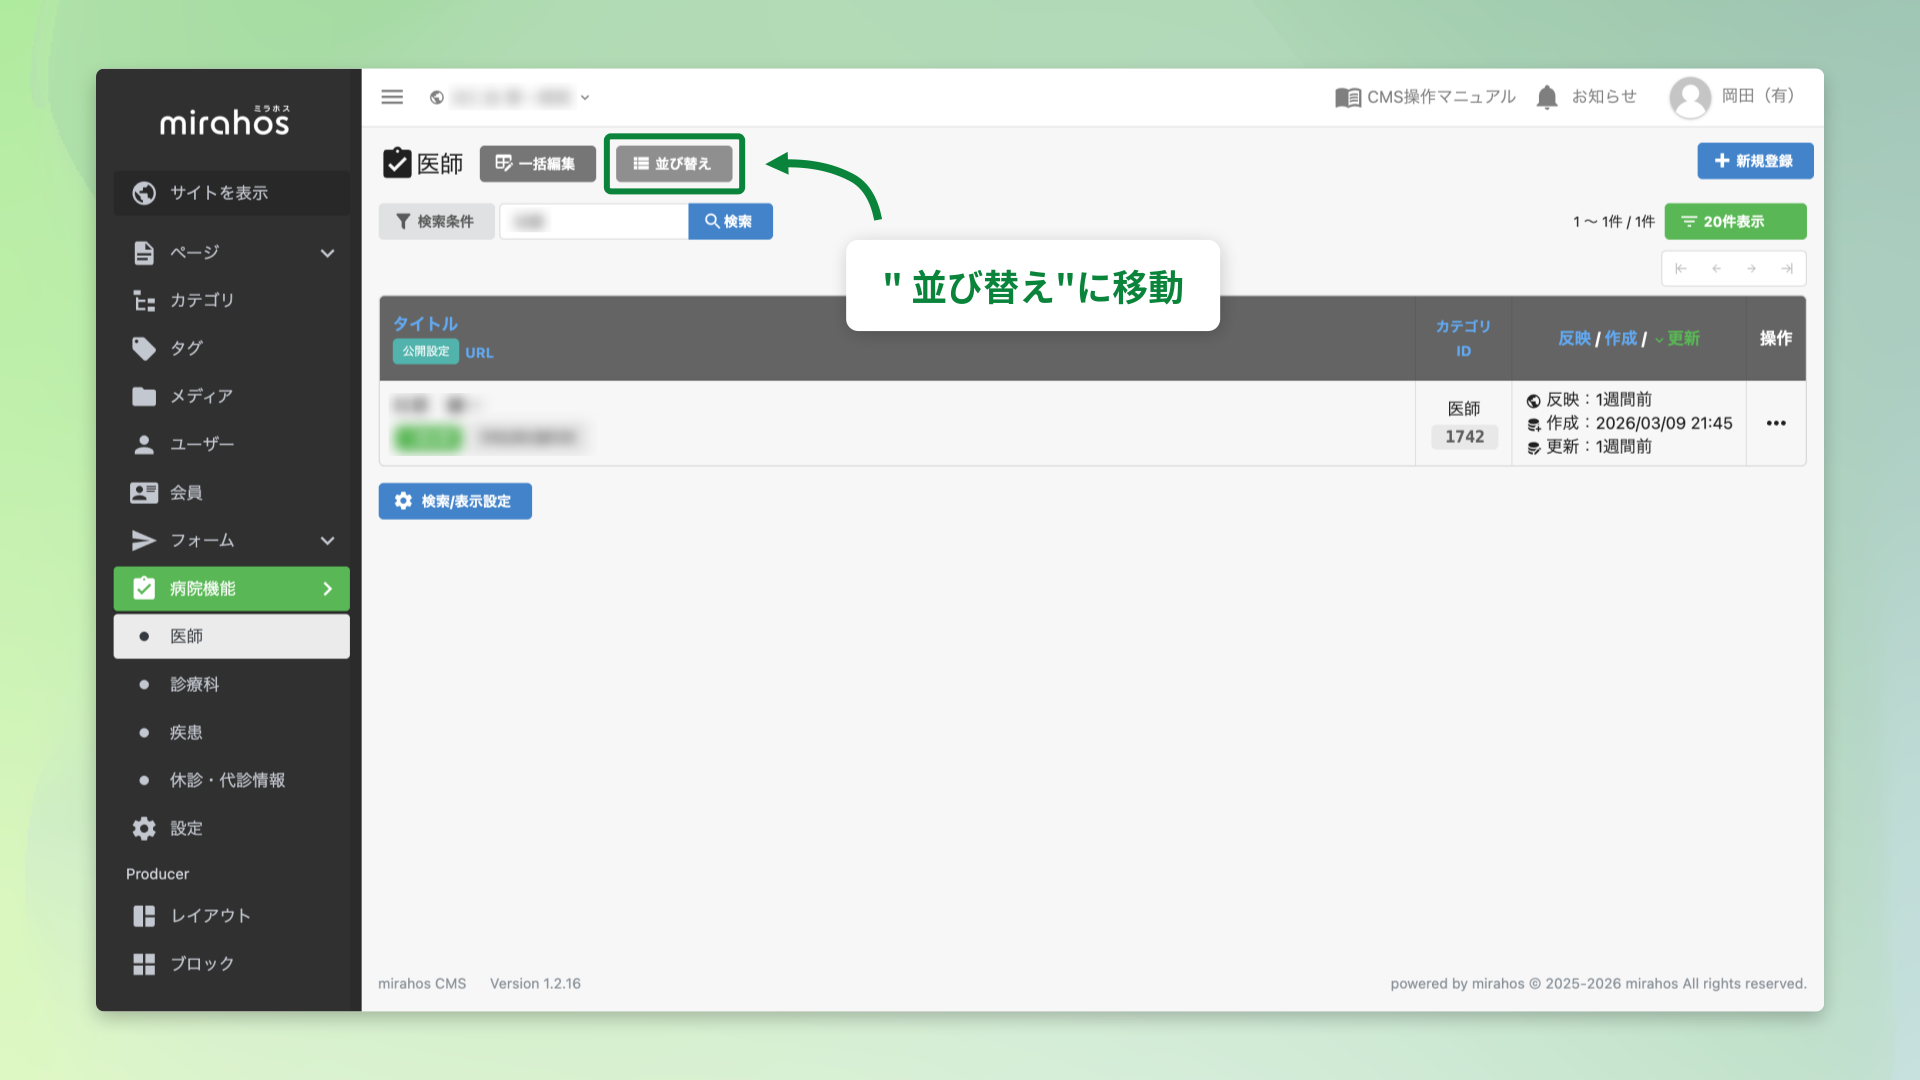Viewport: 1920px width, 1080px height.
Task: Open the row actions three-dot menu
Action: 1776,423
